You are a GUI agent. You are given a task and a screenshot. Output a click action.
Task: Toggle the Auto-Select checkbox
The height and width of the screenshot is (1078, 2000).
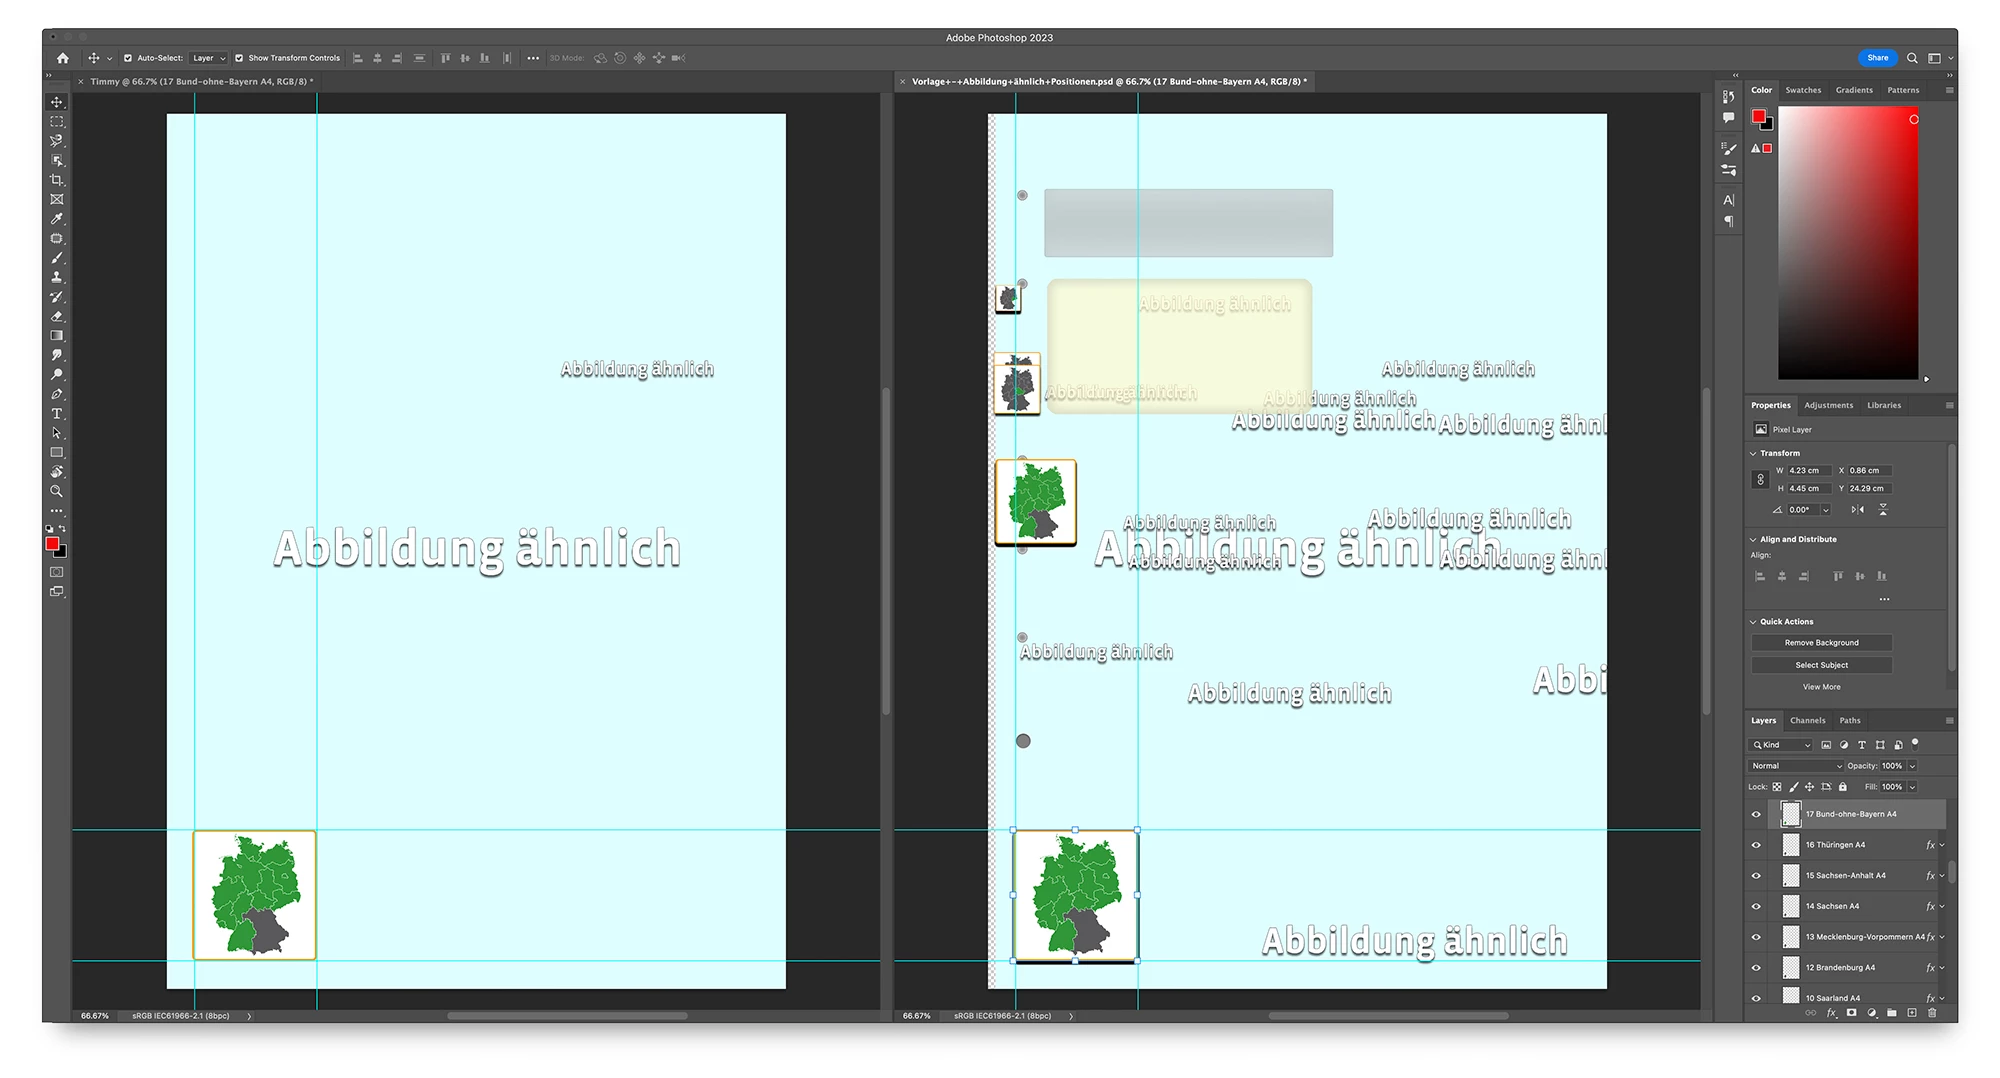128,58
